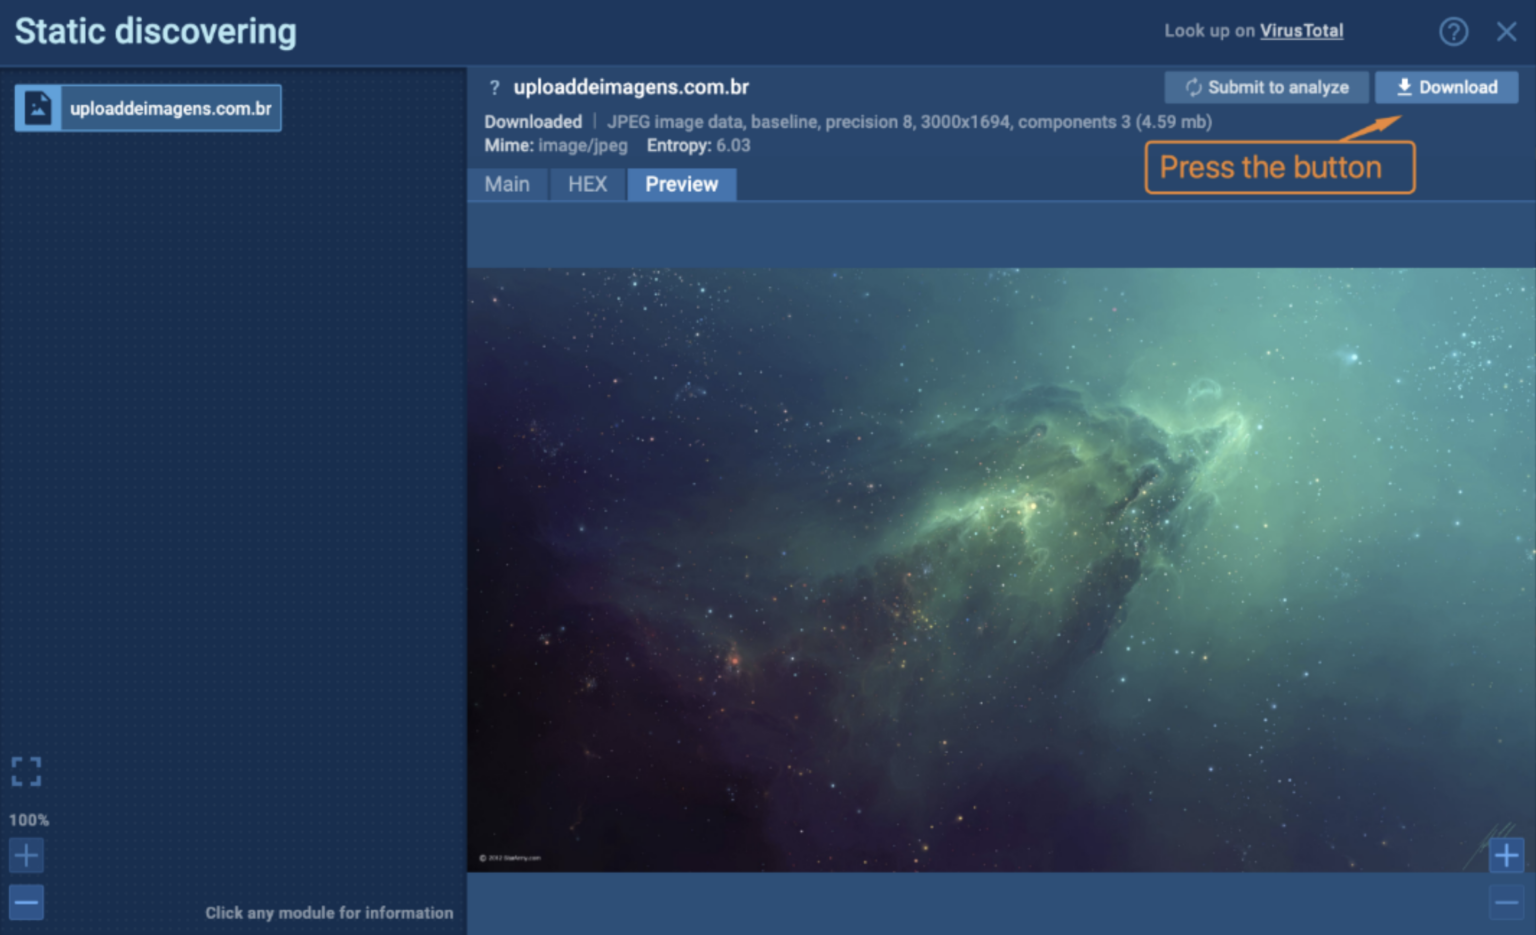
Task: Click Submit to analyze button
Action: [x=1266, y=88]
